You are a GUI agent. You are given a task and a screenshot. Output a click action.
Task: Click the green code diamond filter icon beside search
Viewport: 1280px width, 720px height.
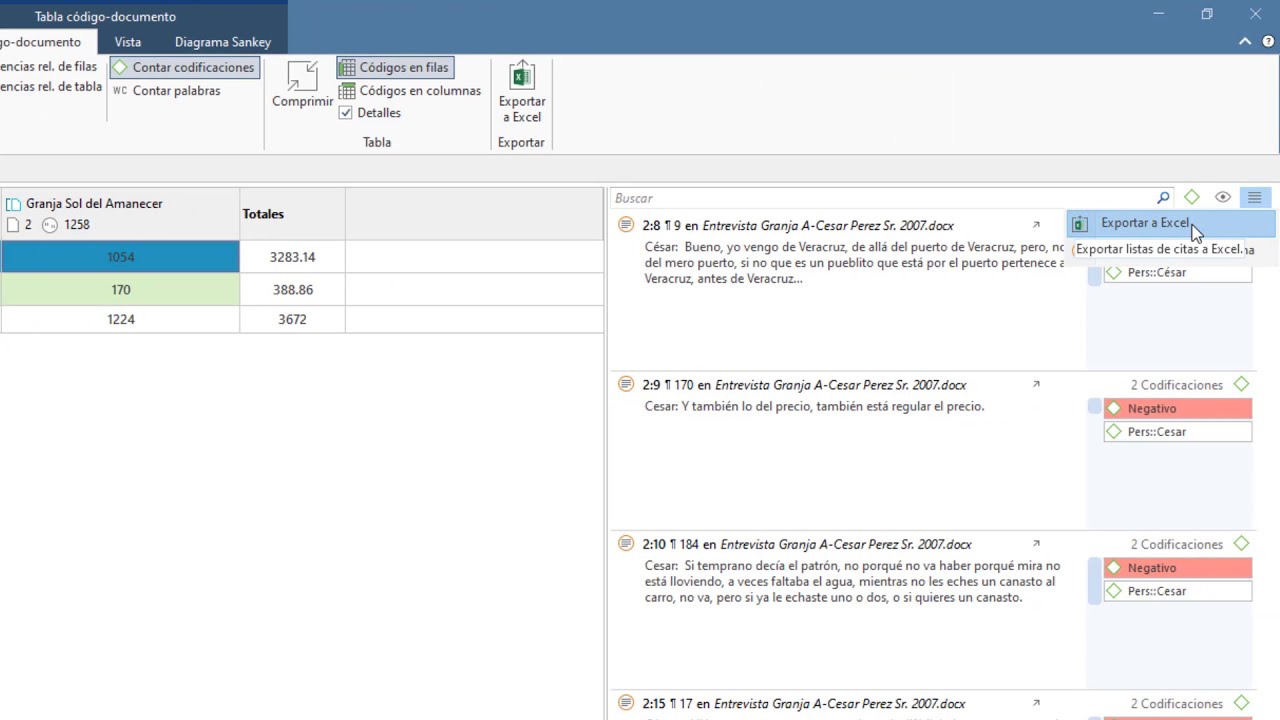point(1191,198)
